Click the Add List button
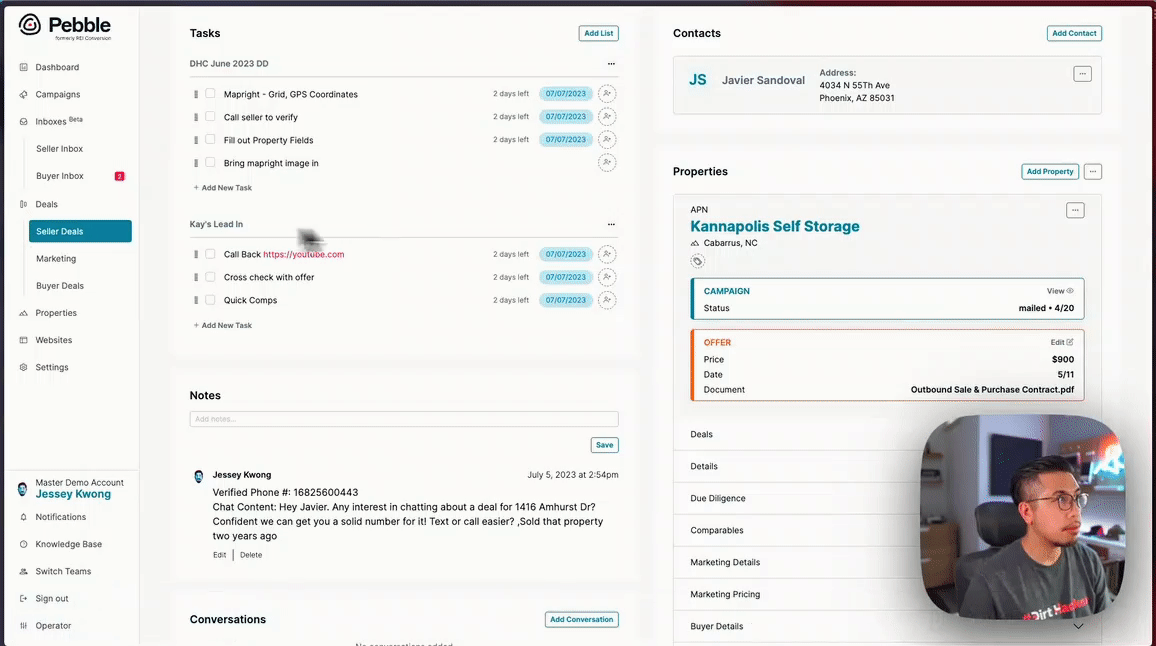This screenshot has height=646, width=1156. 599,33
